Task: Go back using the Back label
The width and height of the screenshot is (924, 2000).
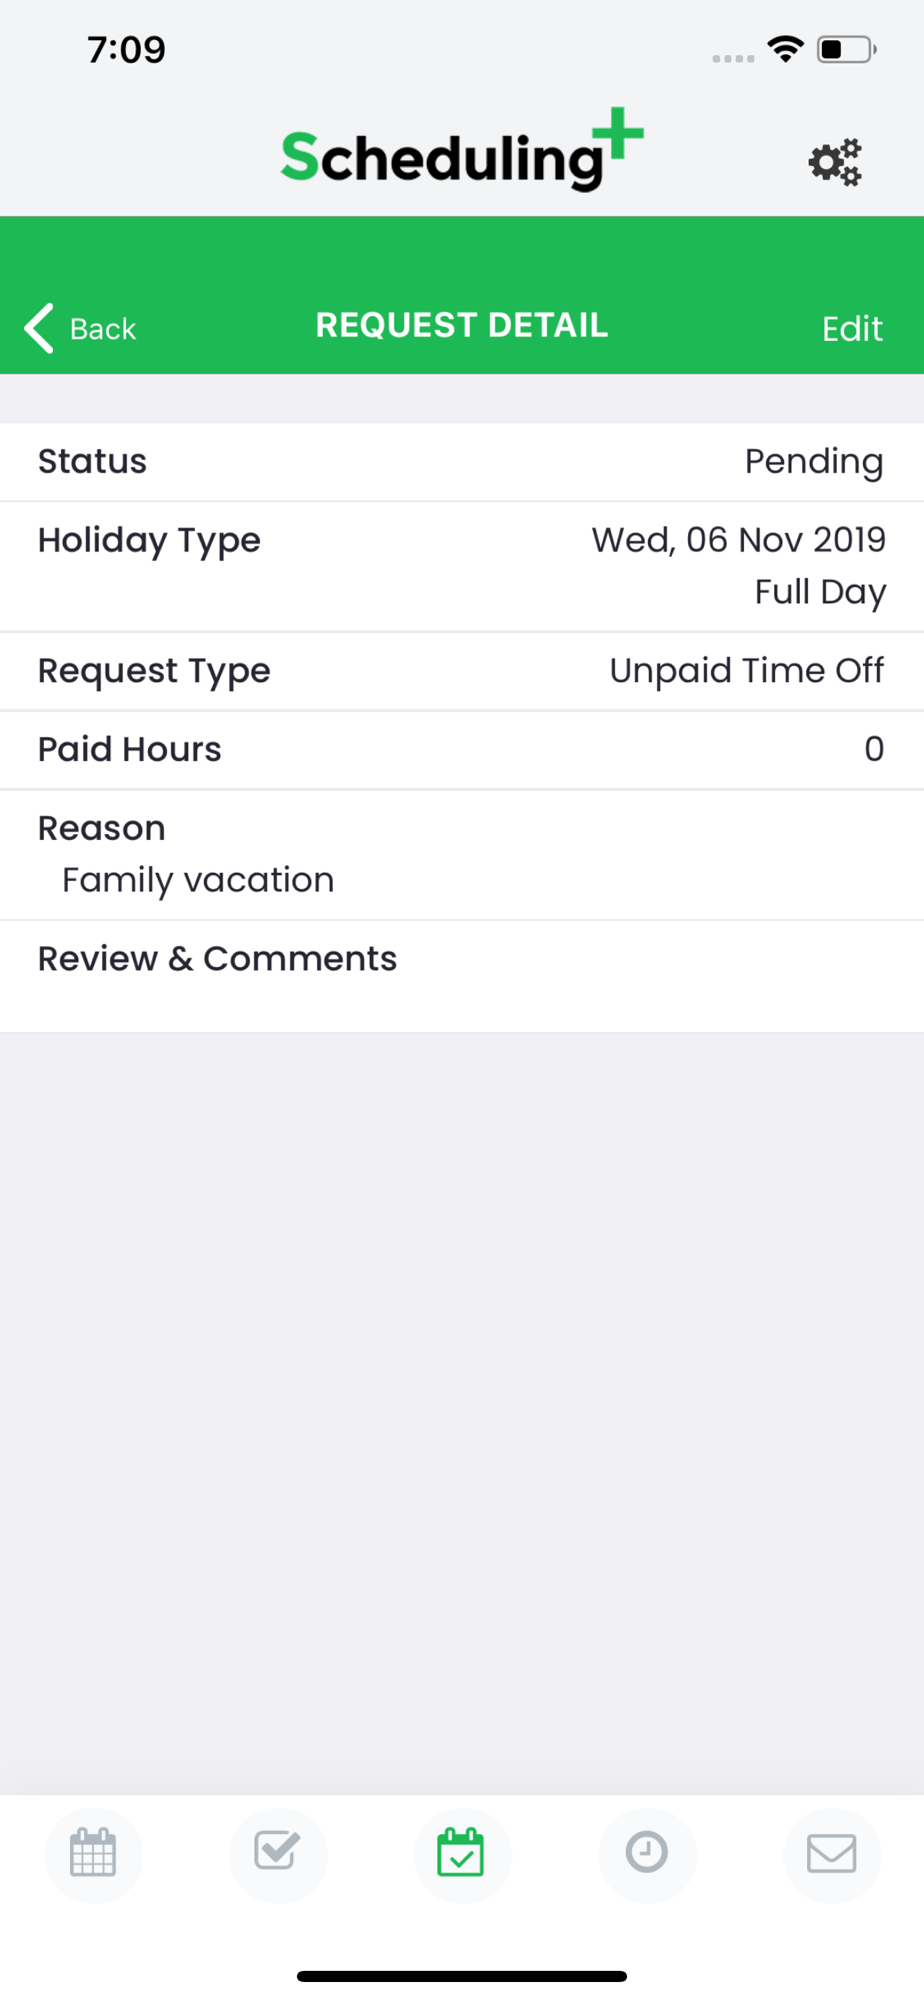Action: point(103,329)
